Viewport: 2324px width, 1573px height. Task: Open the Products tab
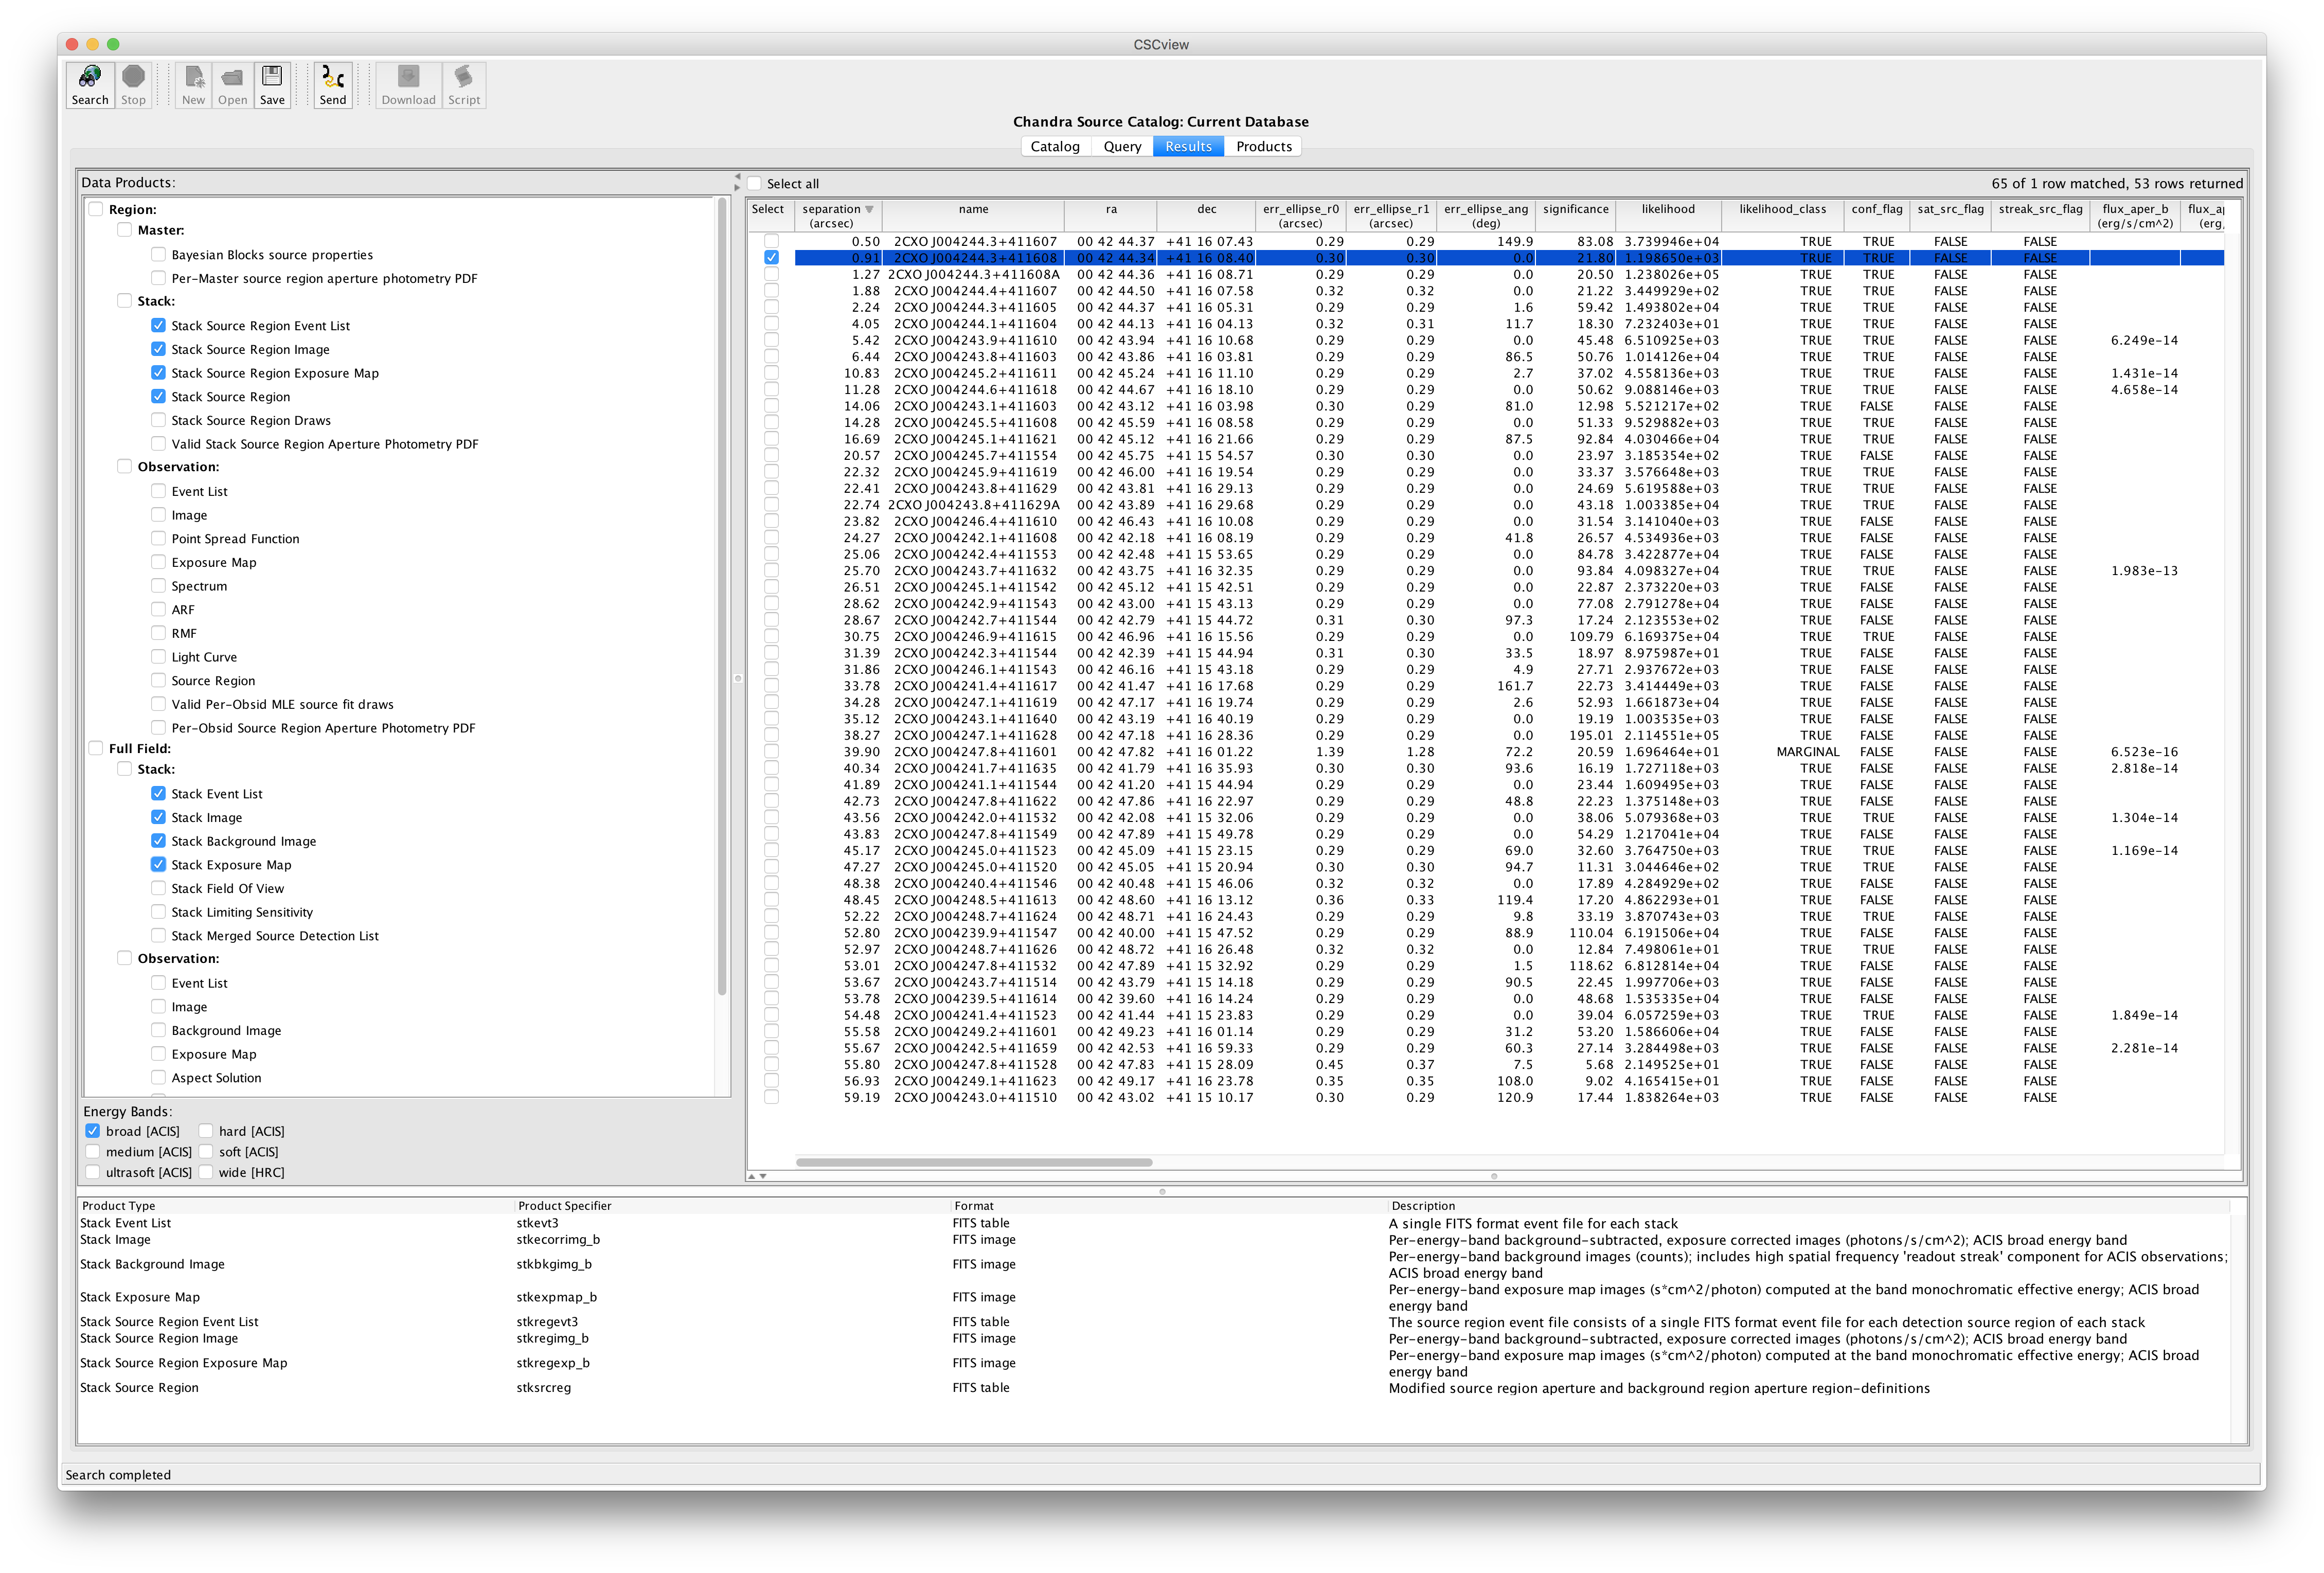1263,147
